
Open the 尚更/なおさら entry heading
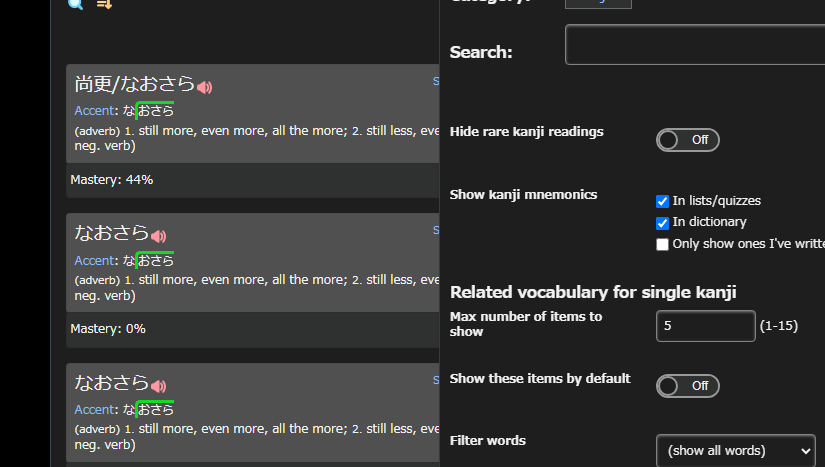click(x=134, y=85)
